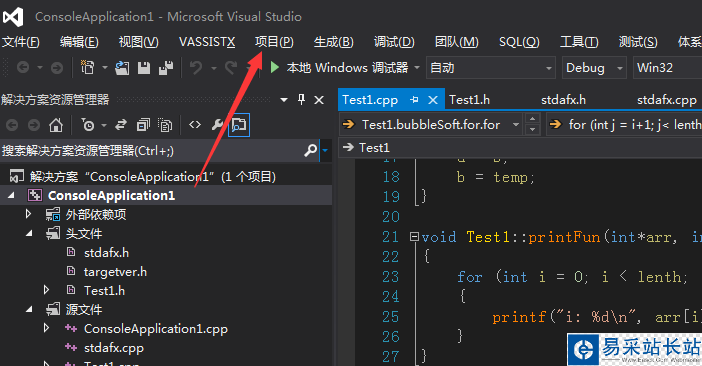This screenshot has height=366, width=702.
Task: Click View Code angle-brackets icon
Action: tap(195, 125)
